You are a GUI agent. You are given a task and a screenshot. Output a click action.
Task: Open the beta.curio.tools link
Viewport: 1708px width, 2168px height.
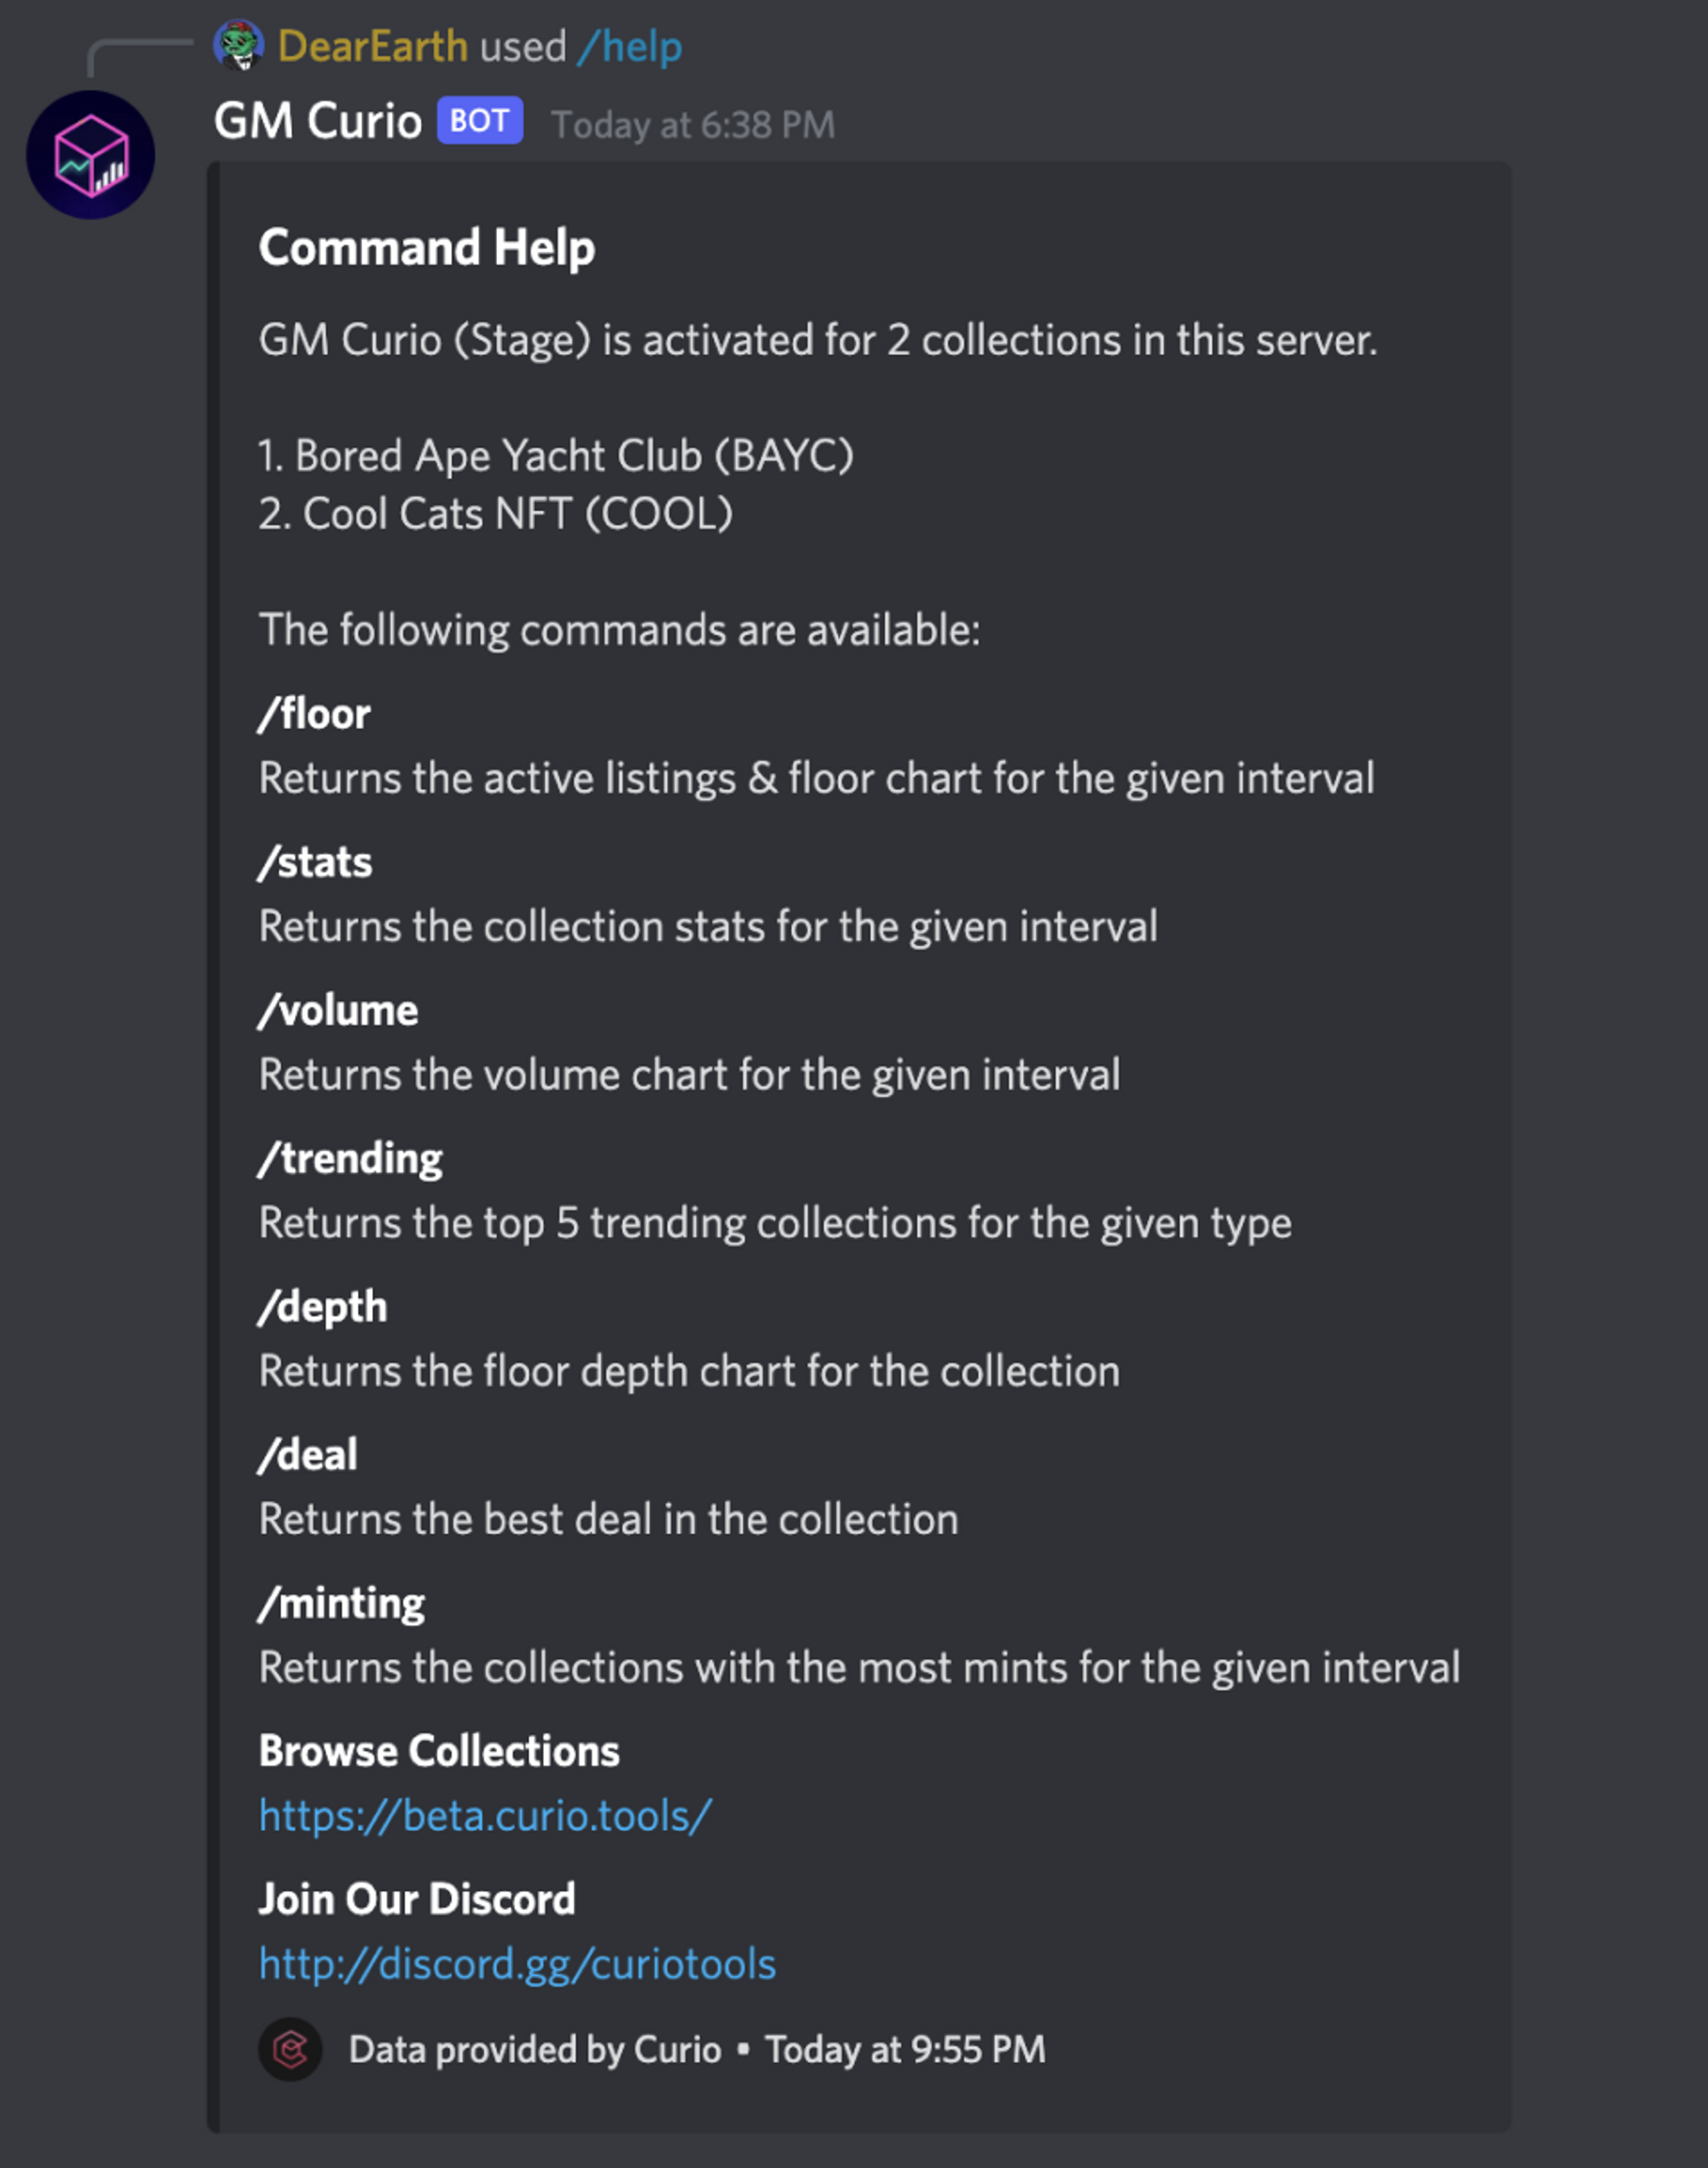coord(485,1815)
